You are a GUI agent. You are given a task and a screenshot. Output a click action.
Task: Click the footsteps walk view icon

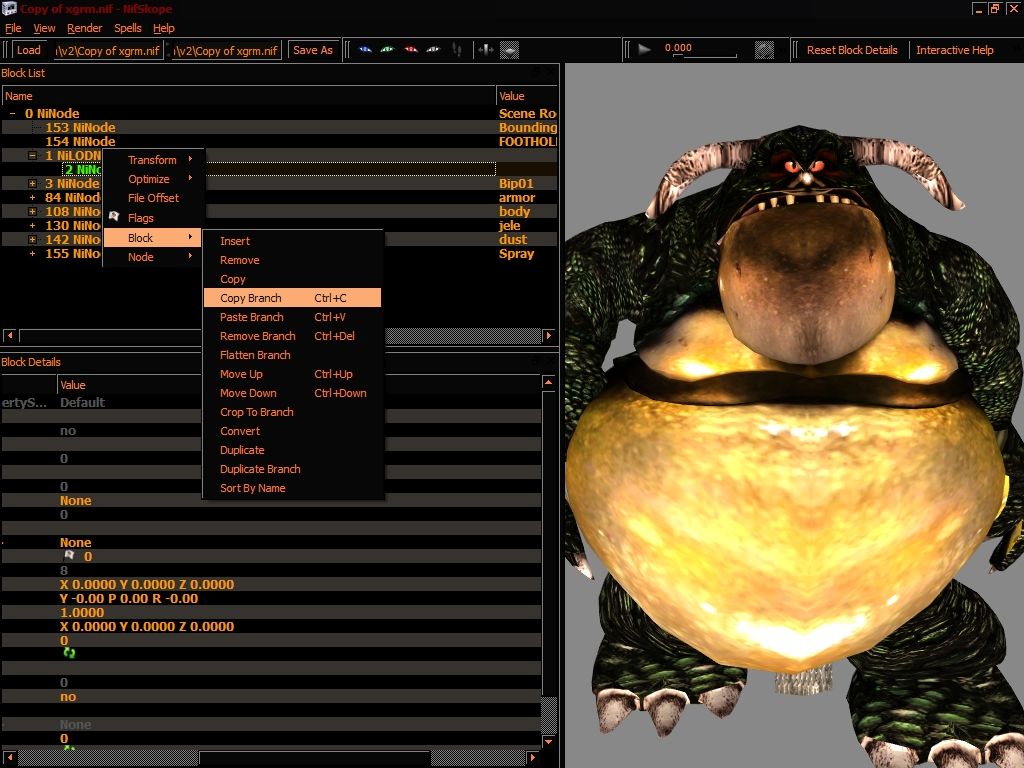(x=457, y=50)
